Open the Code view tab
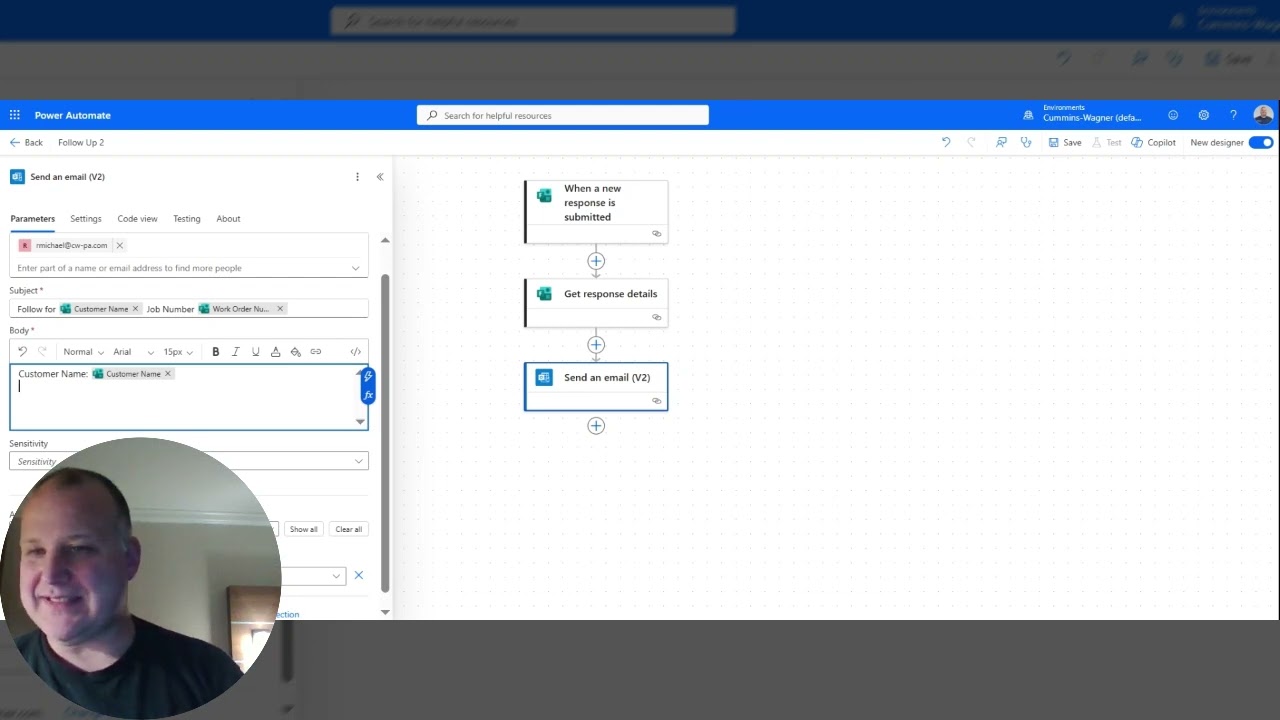Image resolution: width=1280 pixels, height=720 pixels. (137, 218)
